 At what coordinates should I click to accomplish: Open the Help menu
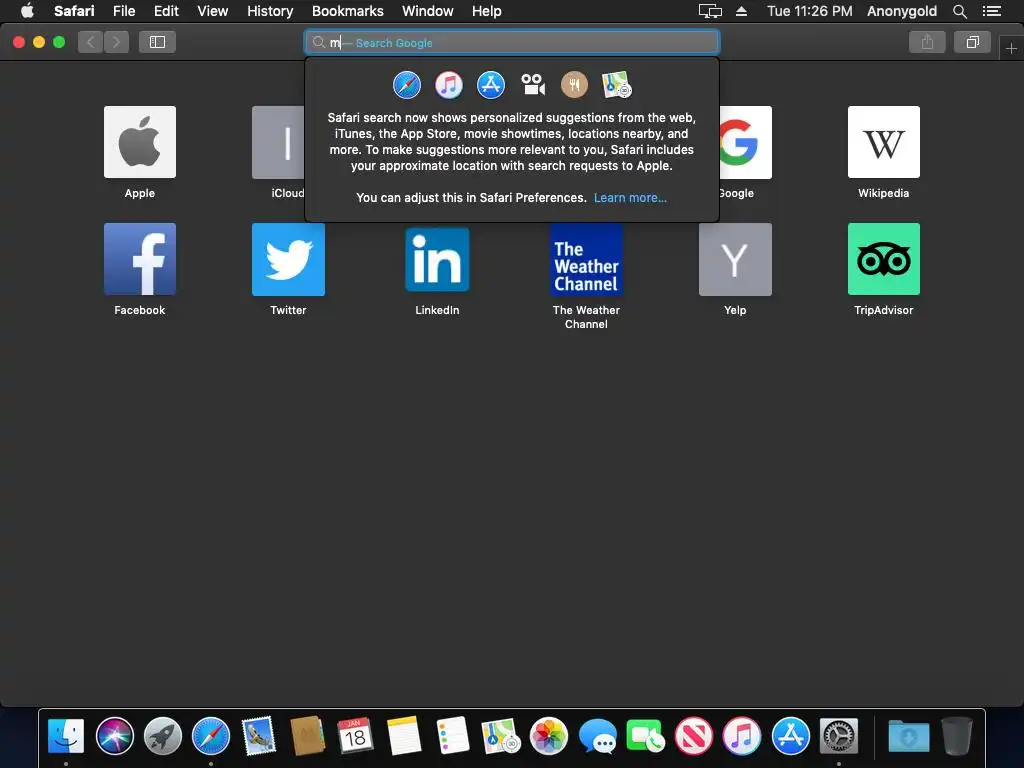pyautogui.click(x=487, y=11)
